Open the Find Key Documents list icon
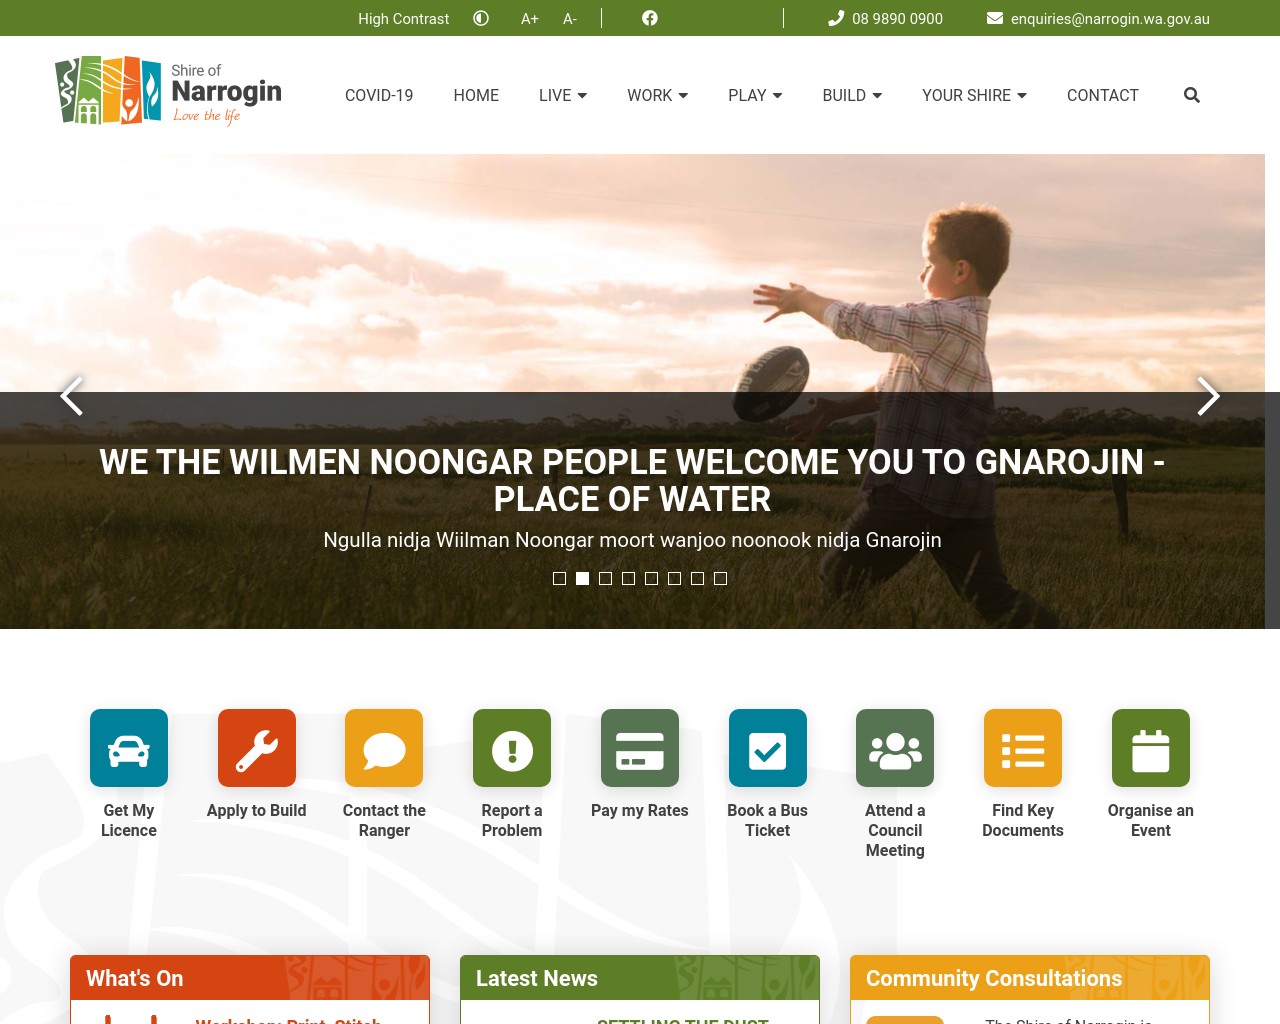The height and width of the screenshot is (1024, 1280). (1022, 747)
